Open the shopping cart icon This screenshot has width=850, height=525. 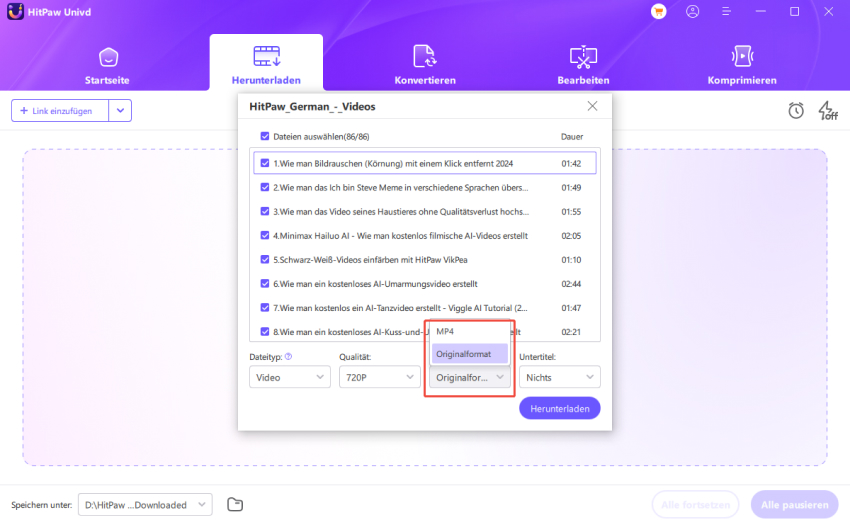tap(659, 11)
